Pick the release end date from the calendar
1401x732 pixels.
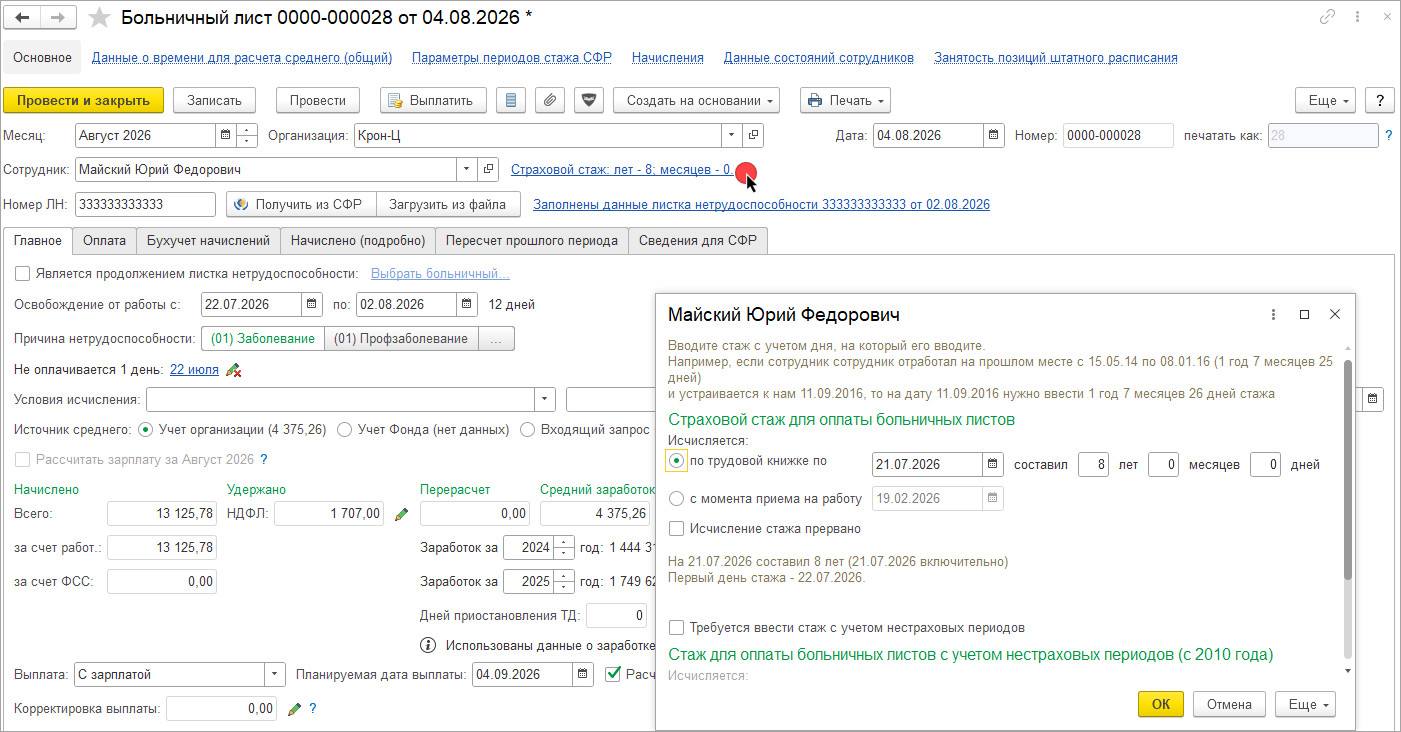(467, 304)
